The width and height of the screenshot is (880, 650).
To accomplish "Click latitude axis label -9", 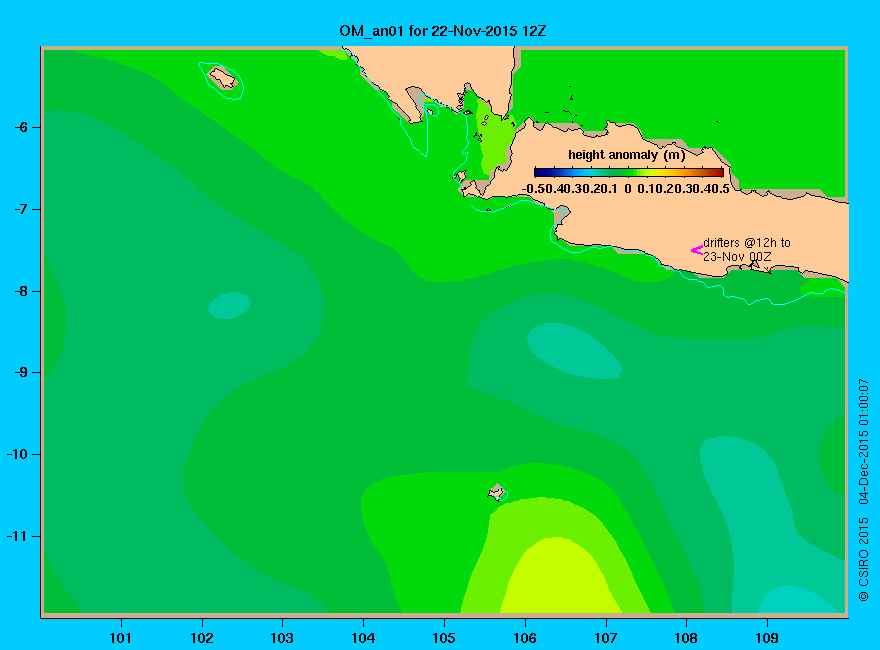I will click(21, 373).
